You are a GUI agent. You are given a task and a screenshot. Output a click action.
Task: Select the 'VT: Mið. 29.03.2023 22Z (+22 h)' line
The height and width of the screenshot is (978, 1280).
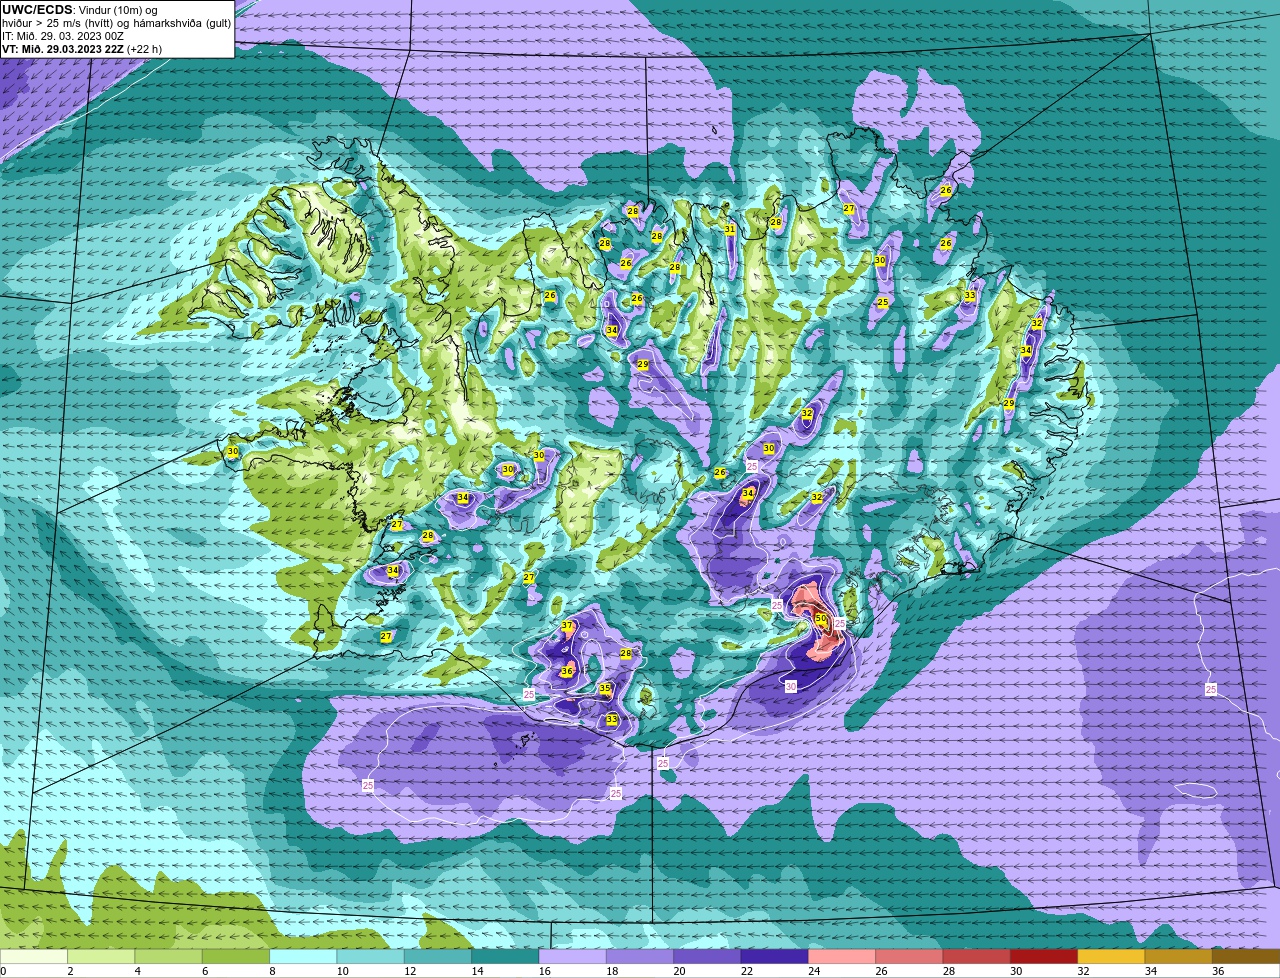(82, 49)
